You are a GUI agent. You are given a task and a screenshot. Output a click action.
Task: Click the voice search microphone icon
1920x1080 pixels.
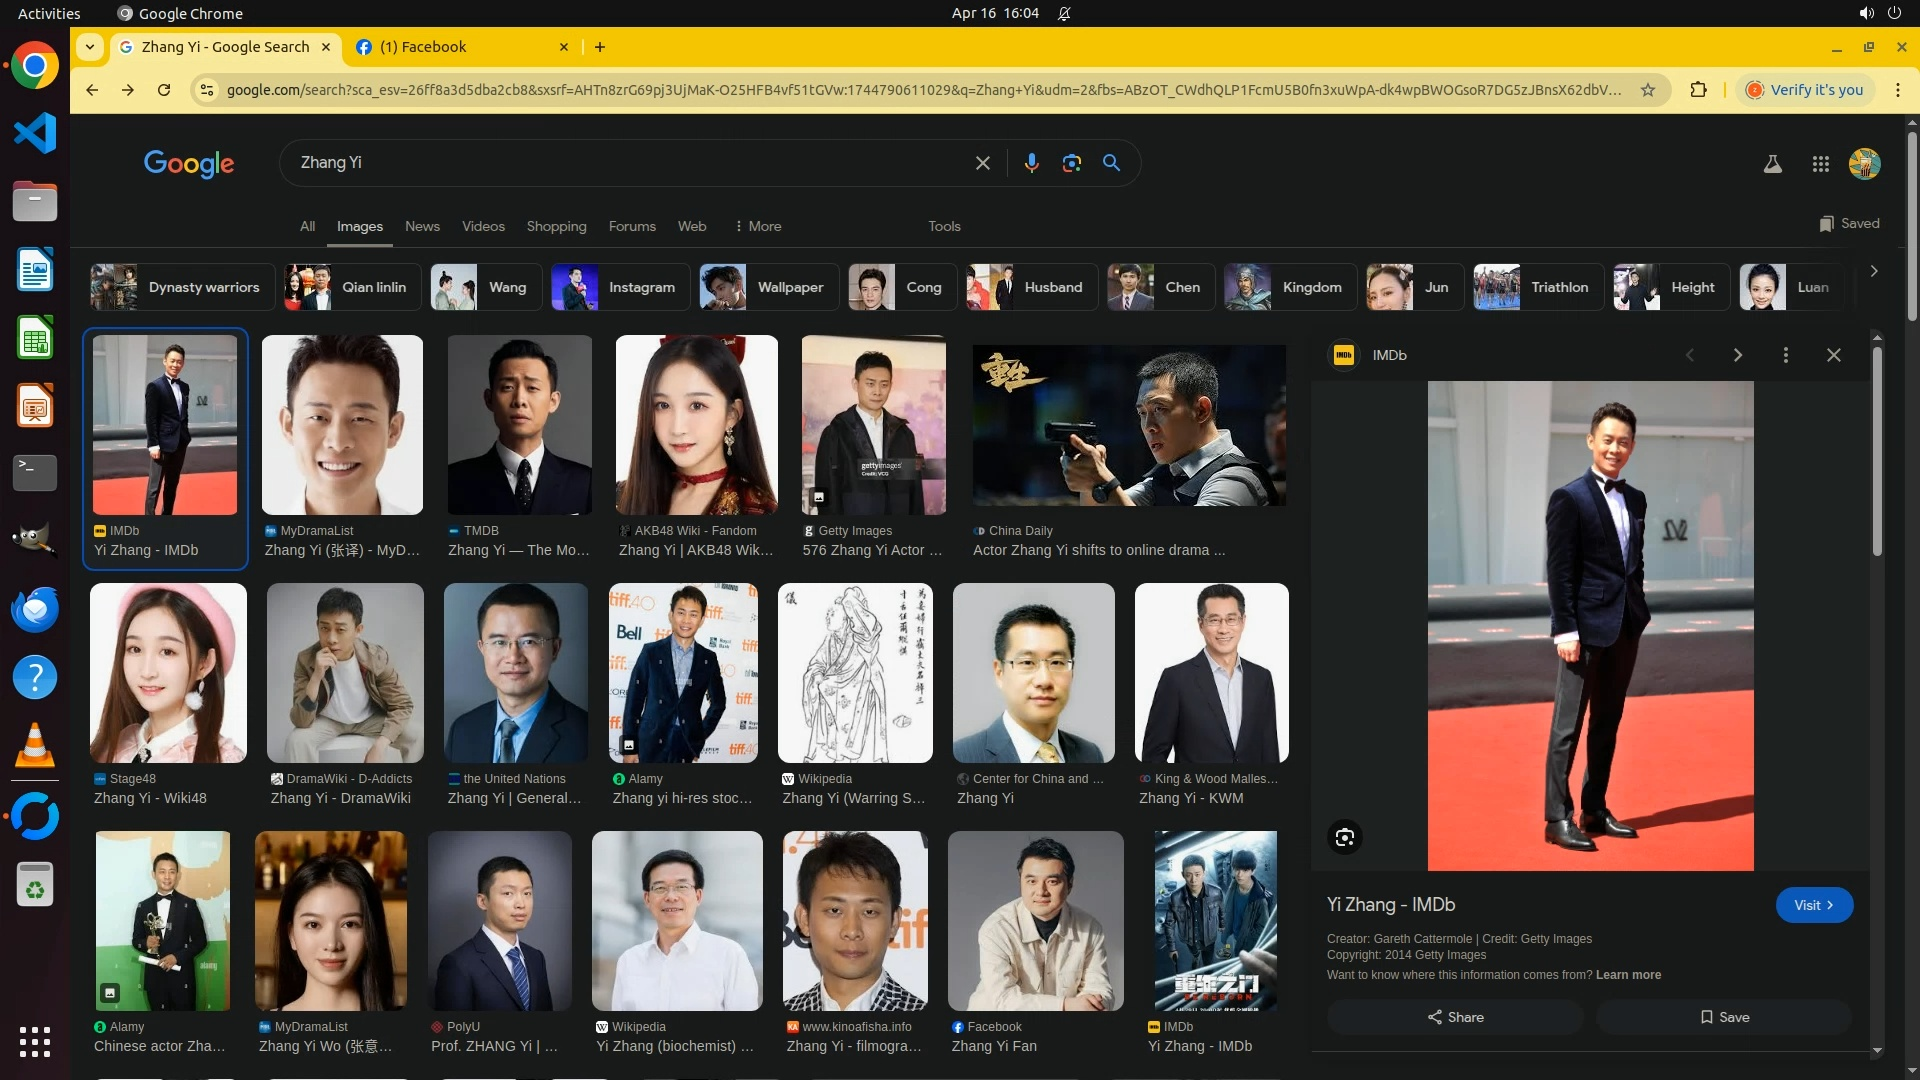1031,163
